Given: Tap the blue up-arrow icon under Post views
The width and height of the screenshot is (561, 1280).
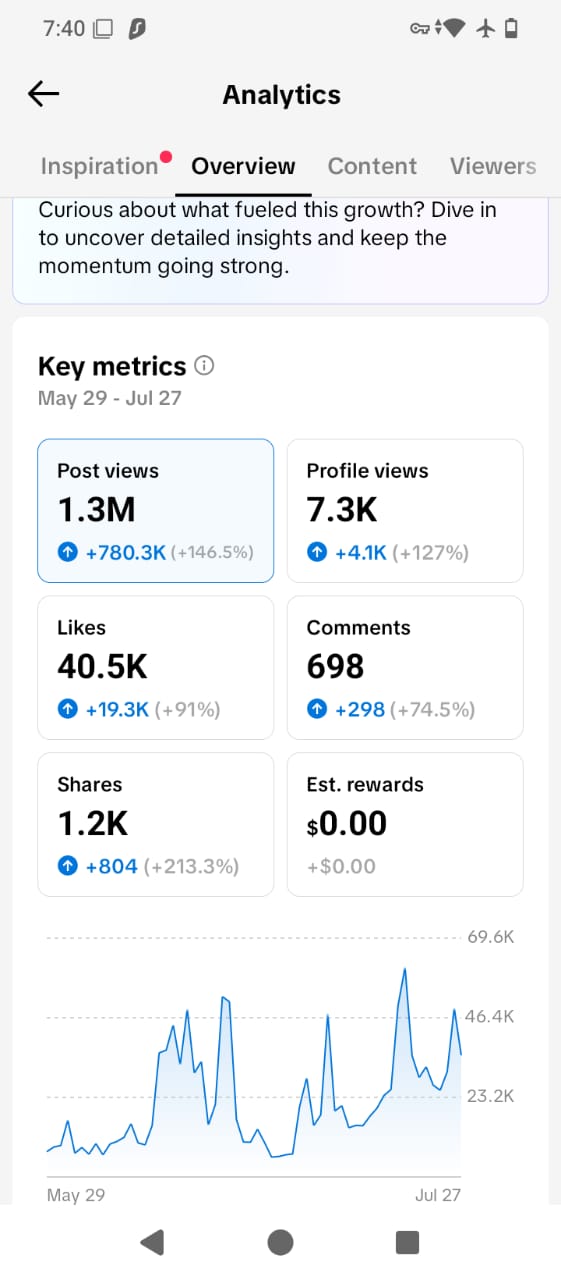Looking at the screenshot, I should click(67, 552).
